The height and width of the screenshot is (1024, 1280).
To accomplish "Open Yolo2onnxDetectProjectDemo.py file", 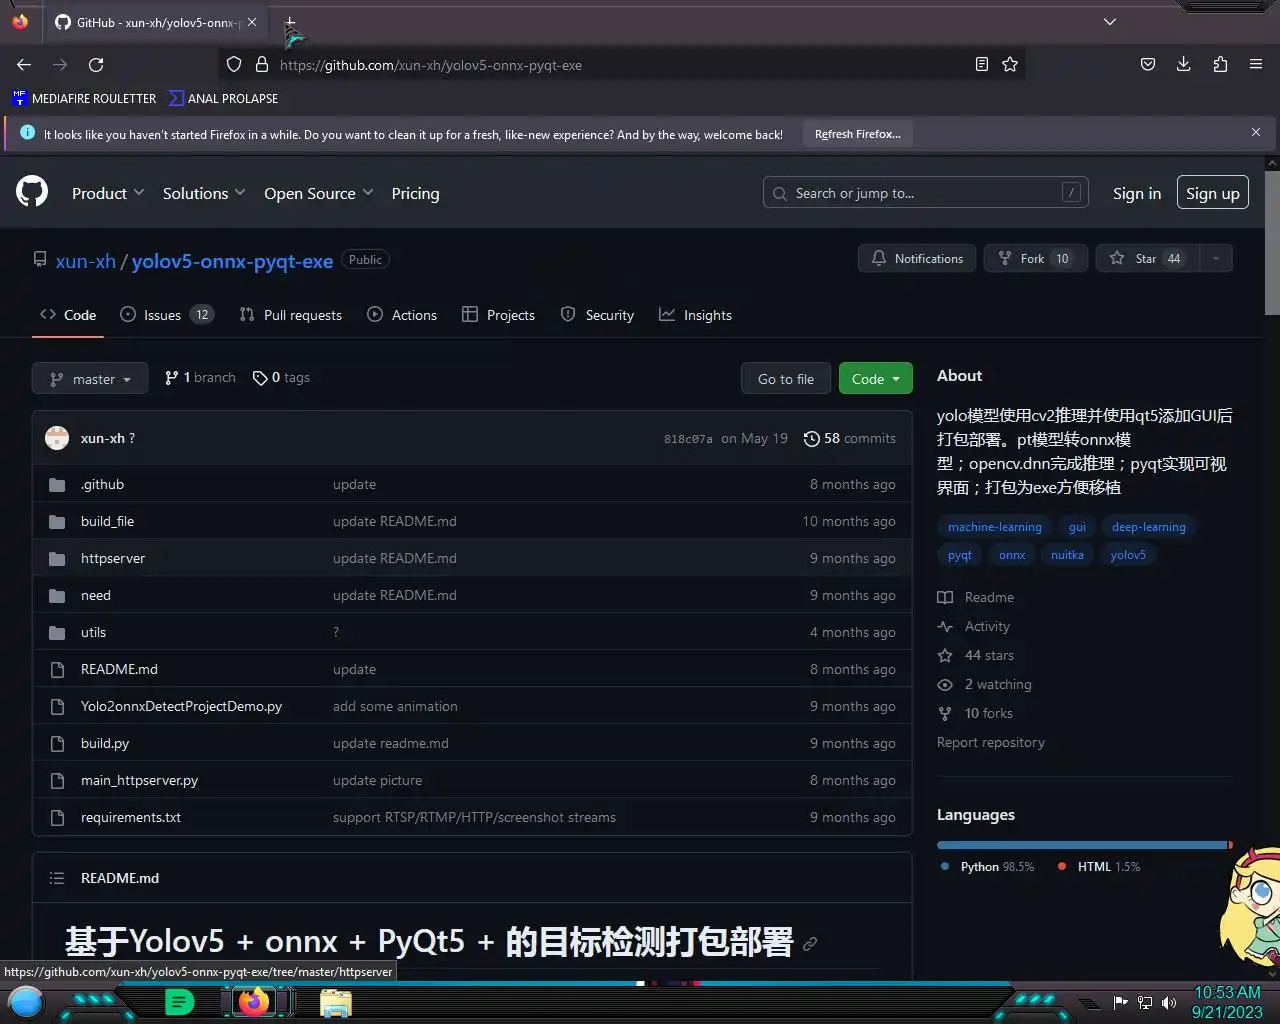I will [181, 706].
